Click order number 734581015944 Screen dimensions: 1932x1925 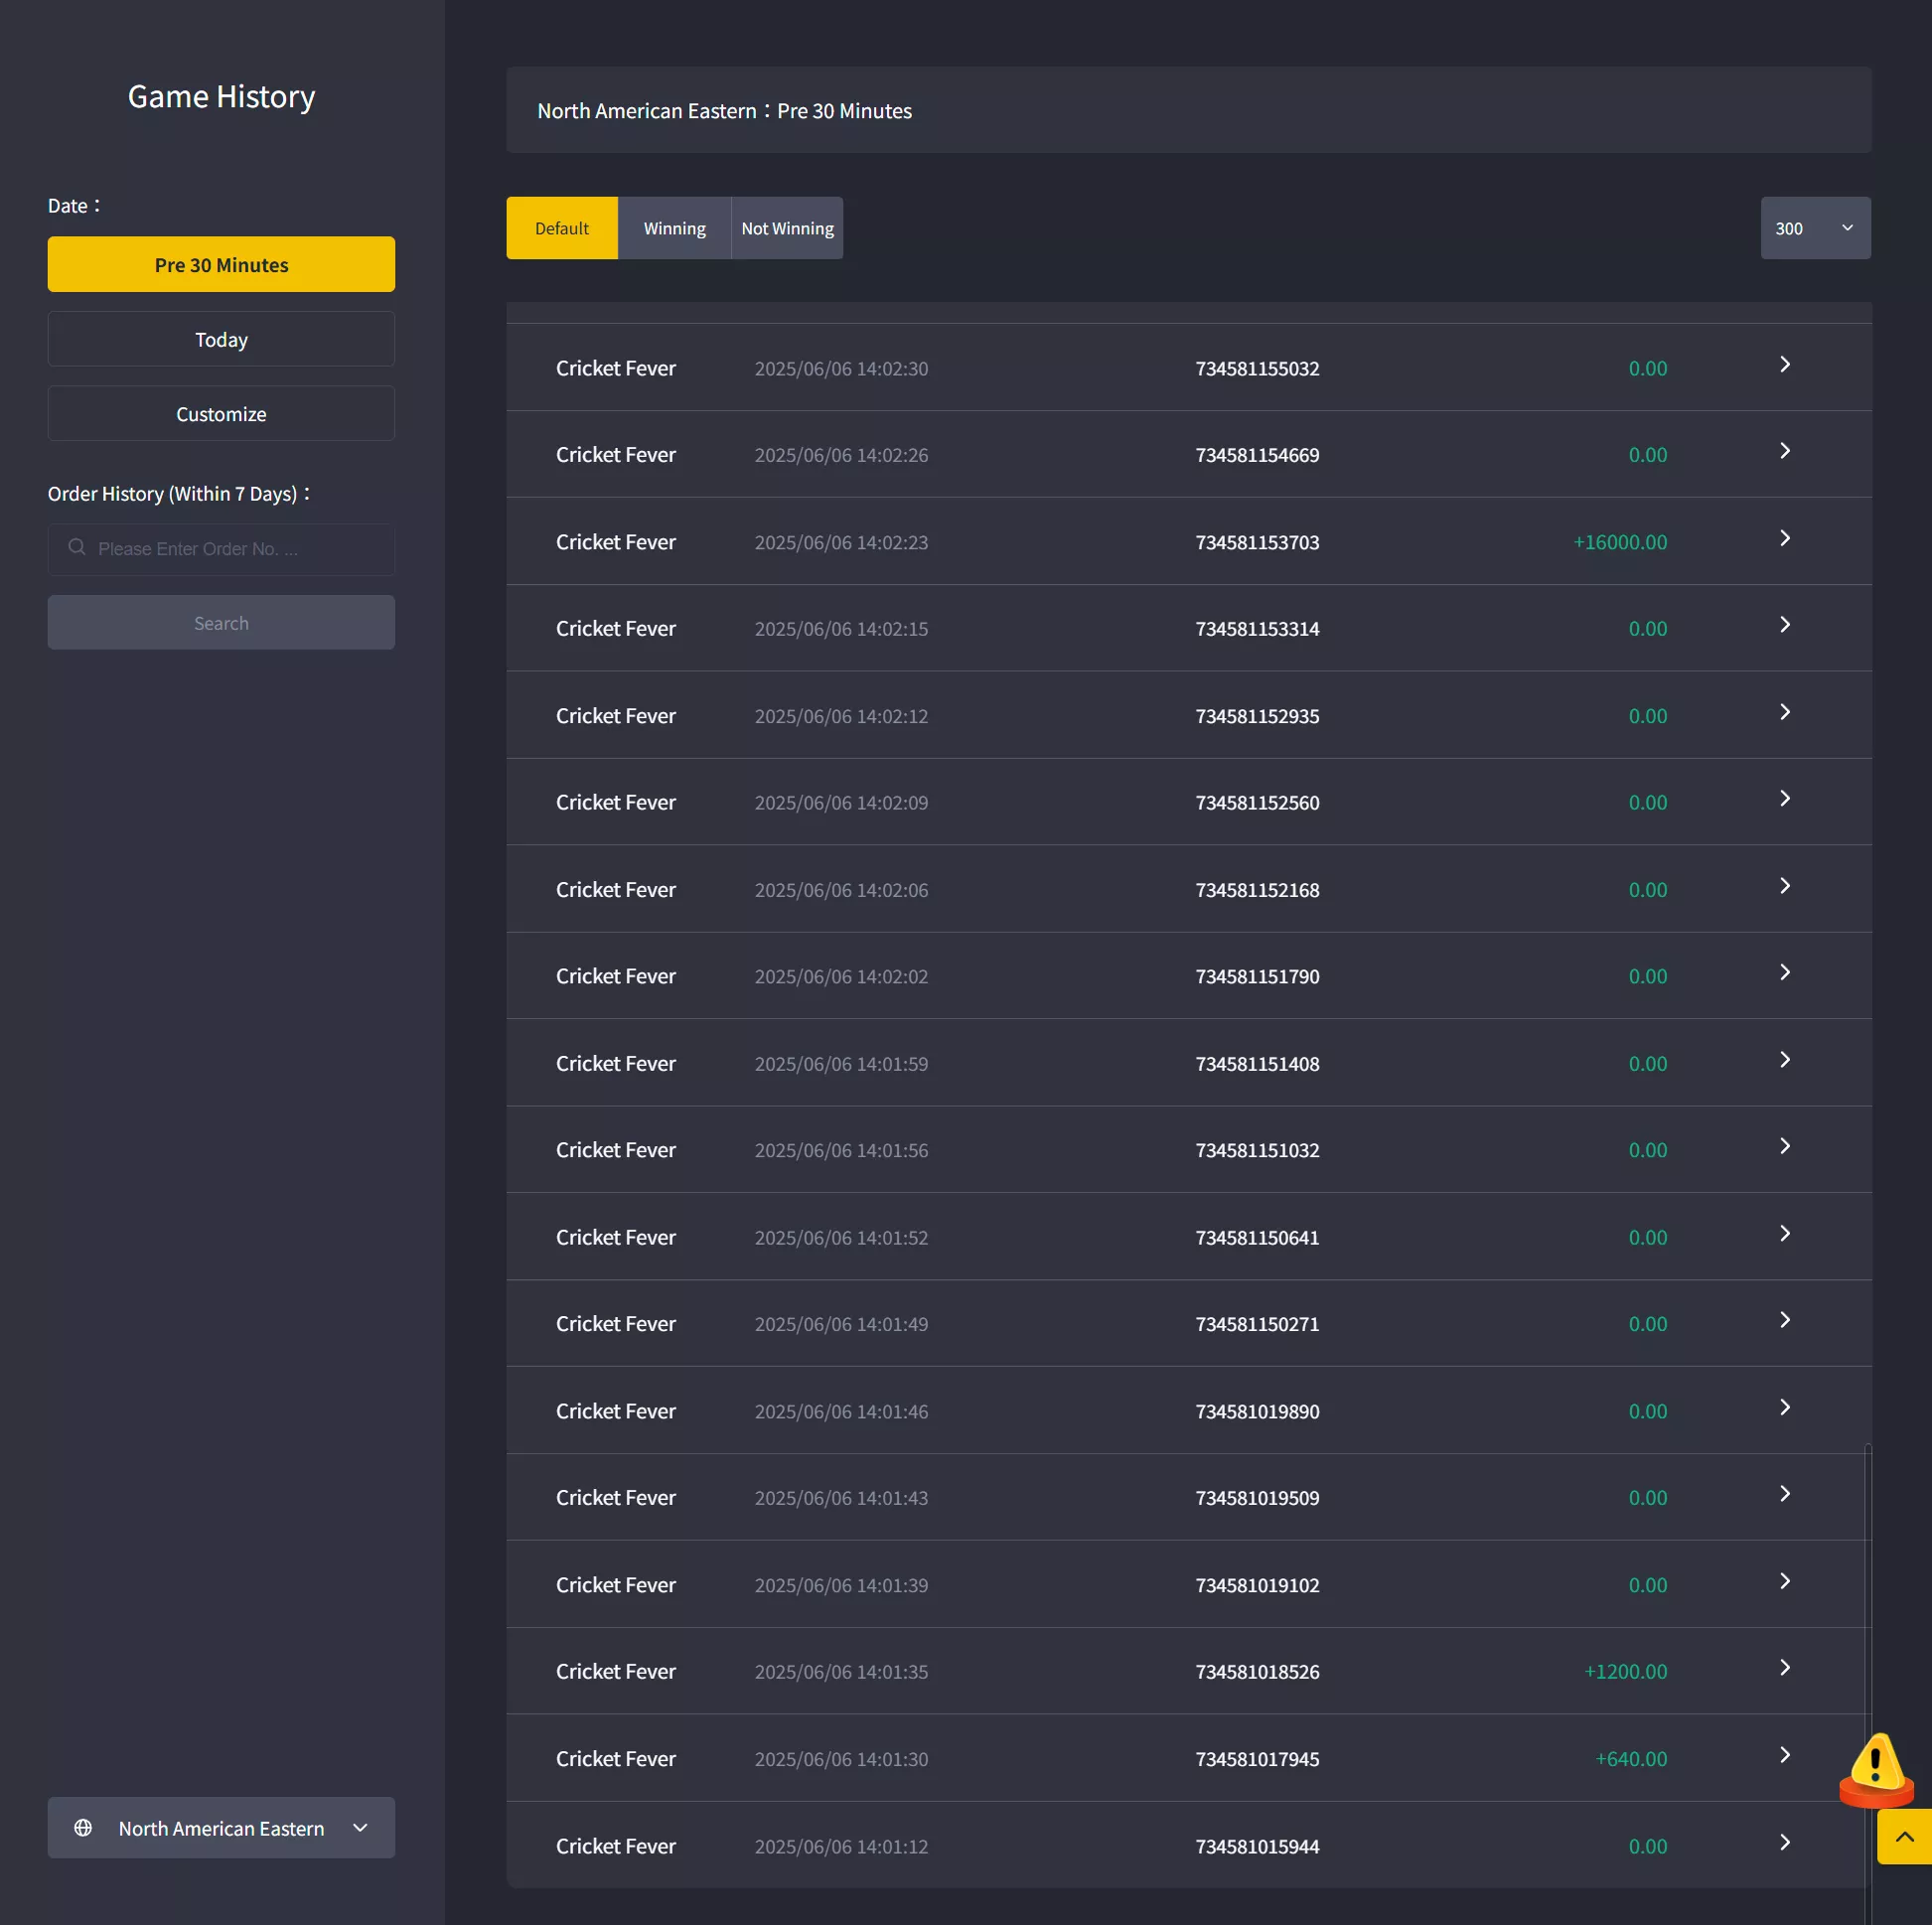(x=1257, y=1846)
